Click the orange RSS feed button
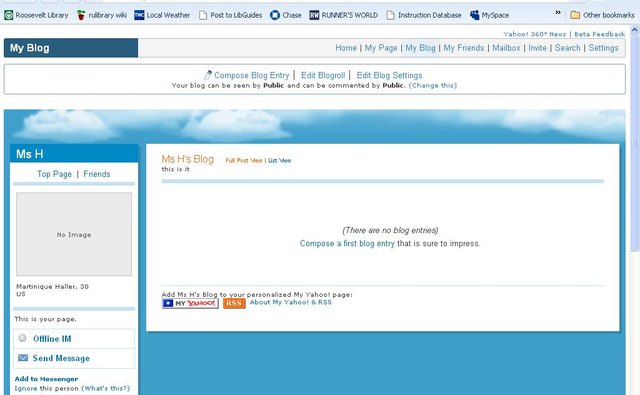Screen dimensions: 640x395 234,303
